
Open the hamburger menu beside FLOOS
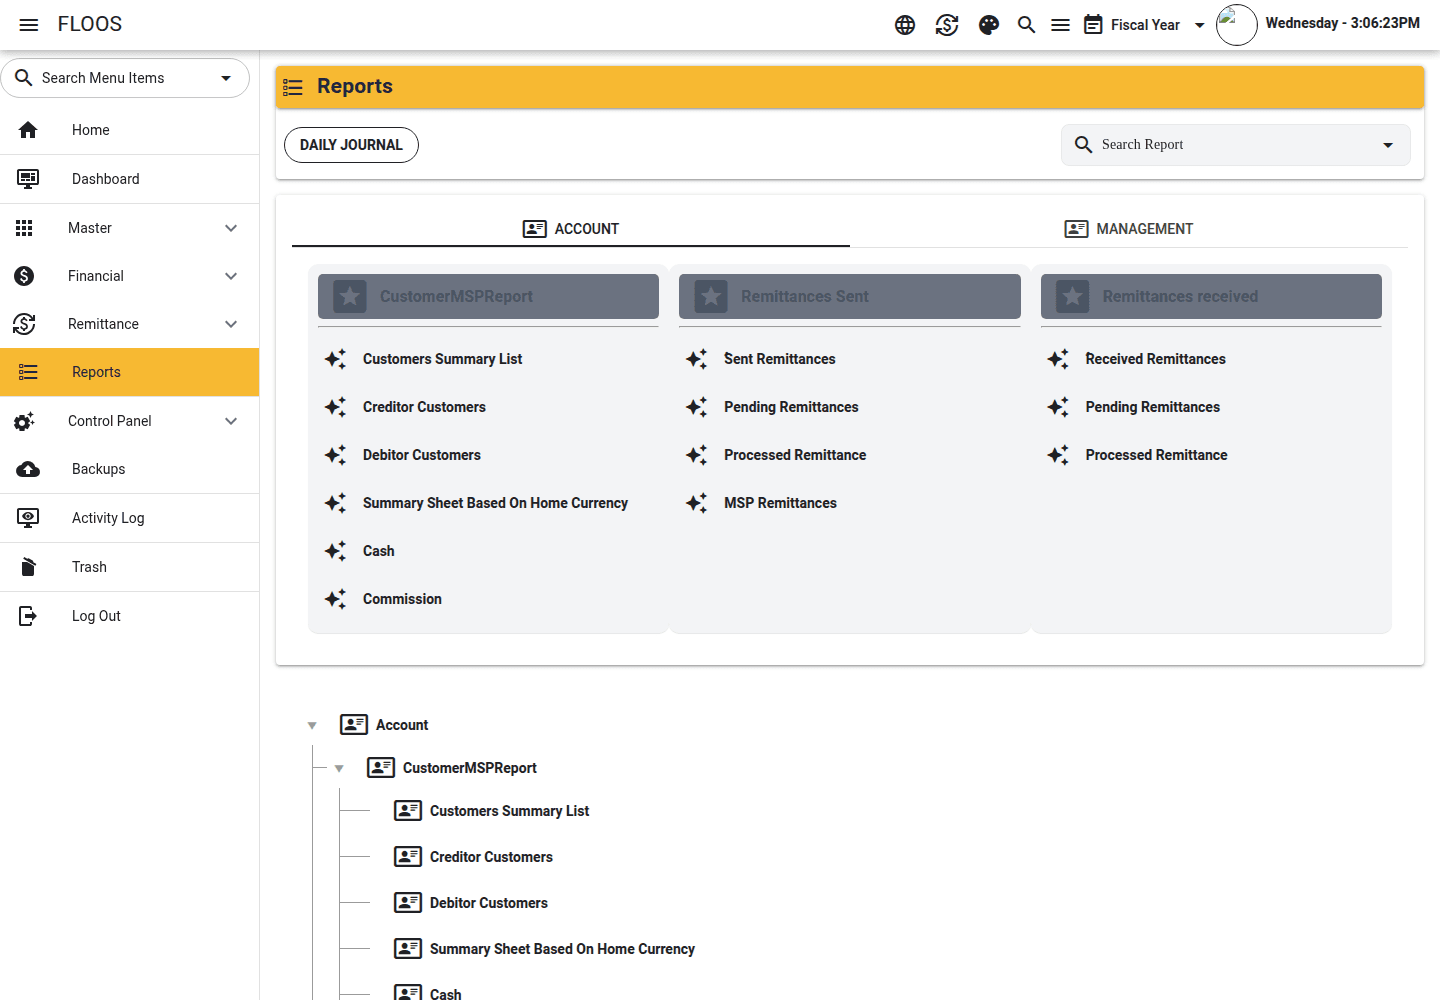(x=29, y=25)
